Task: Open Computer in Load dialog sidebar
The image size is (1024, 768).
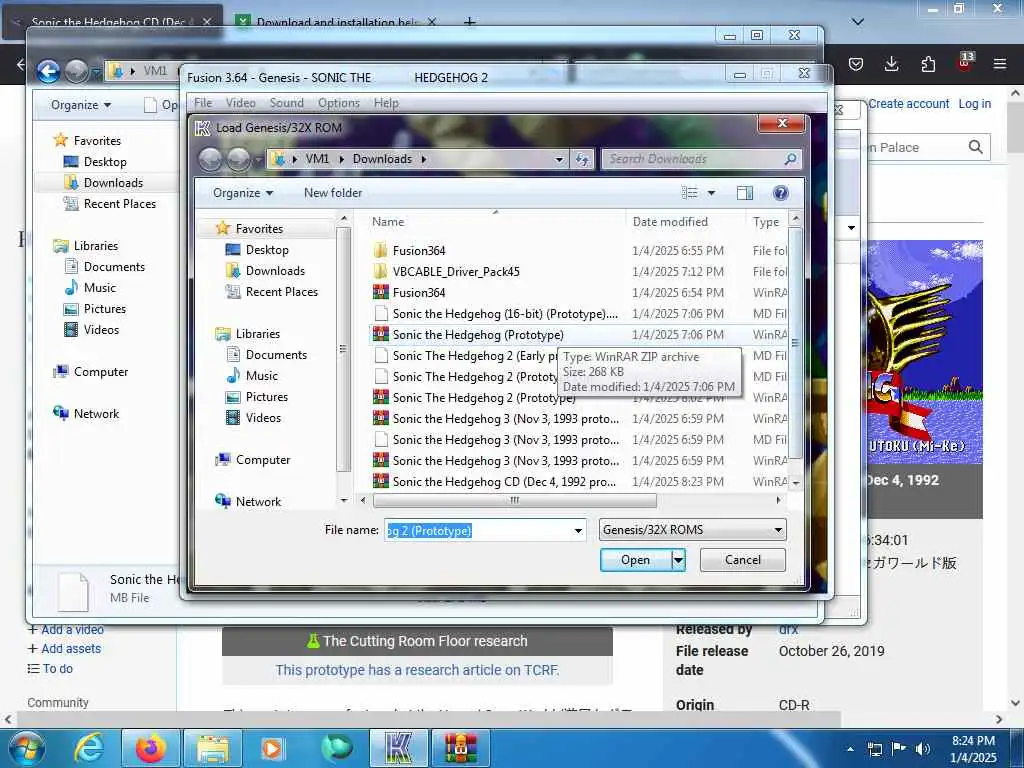Action: coord(262,460)
